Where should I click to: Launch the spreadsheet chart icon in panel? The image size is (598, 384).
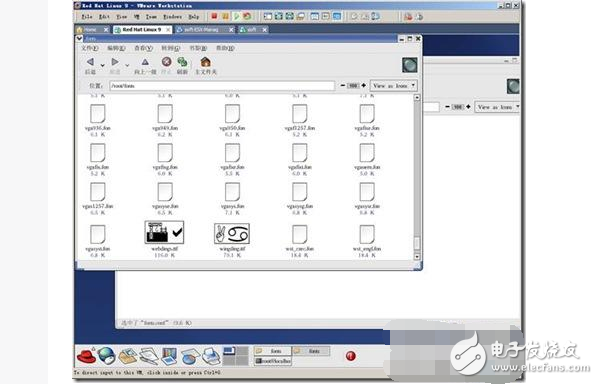tap(190, 357)
